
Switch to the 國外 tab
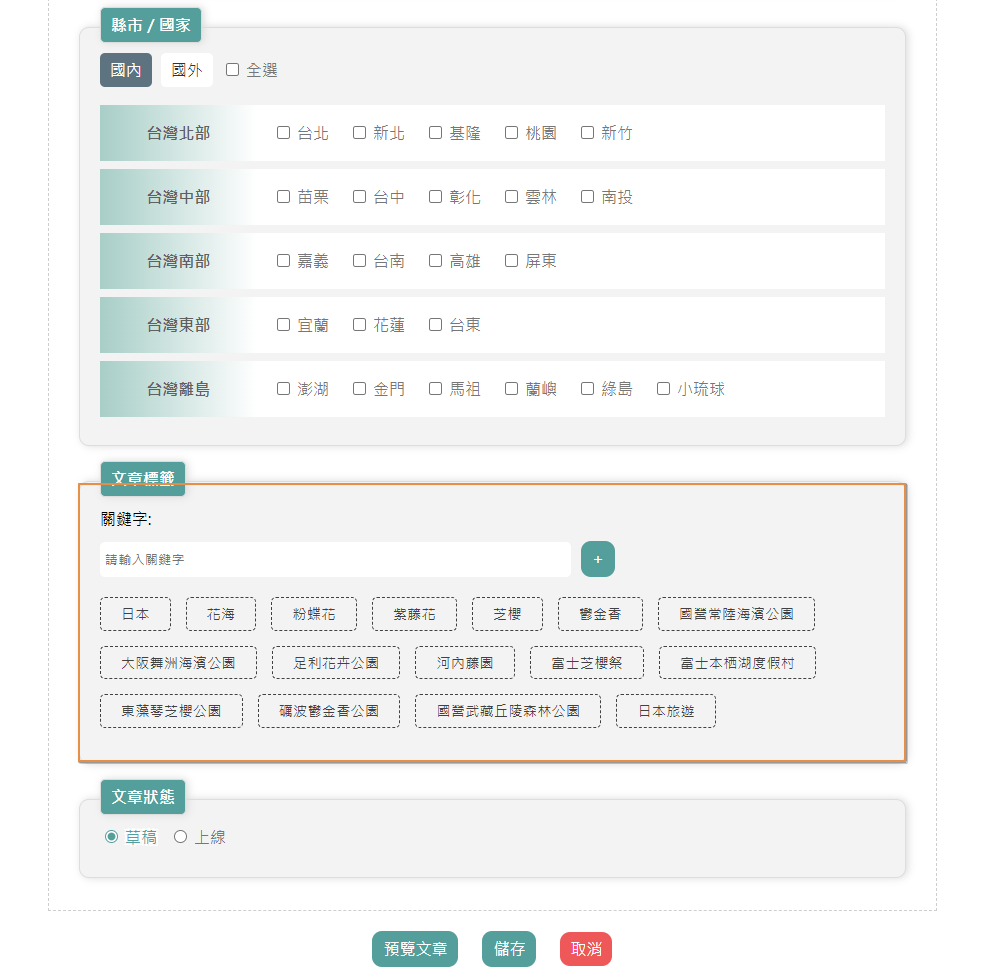[187, 70]
